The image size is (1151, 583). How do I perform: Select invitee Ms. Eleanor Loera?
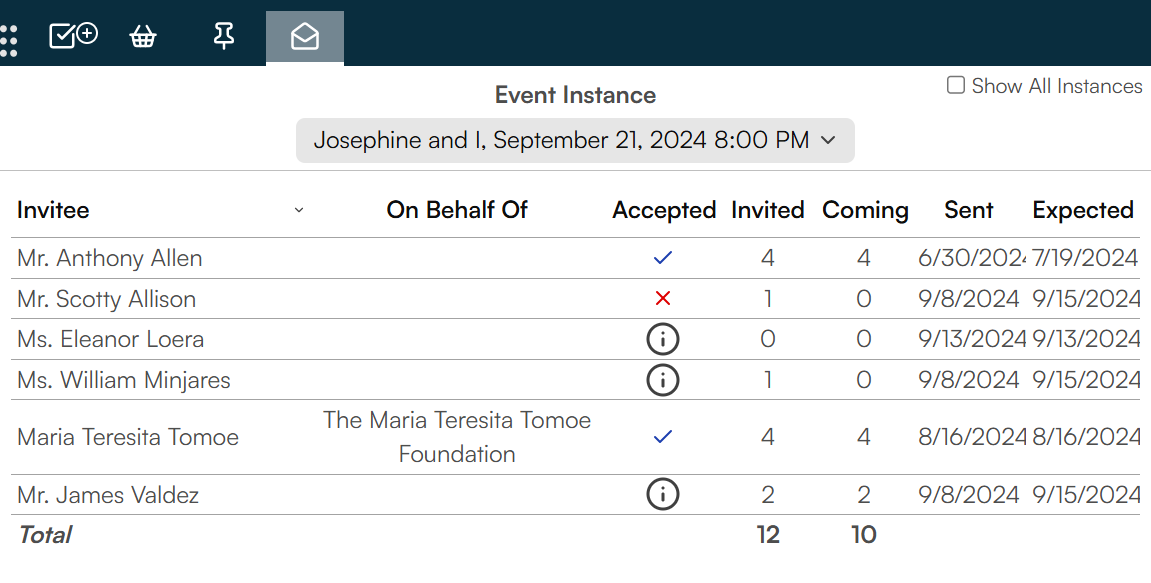110,339
